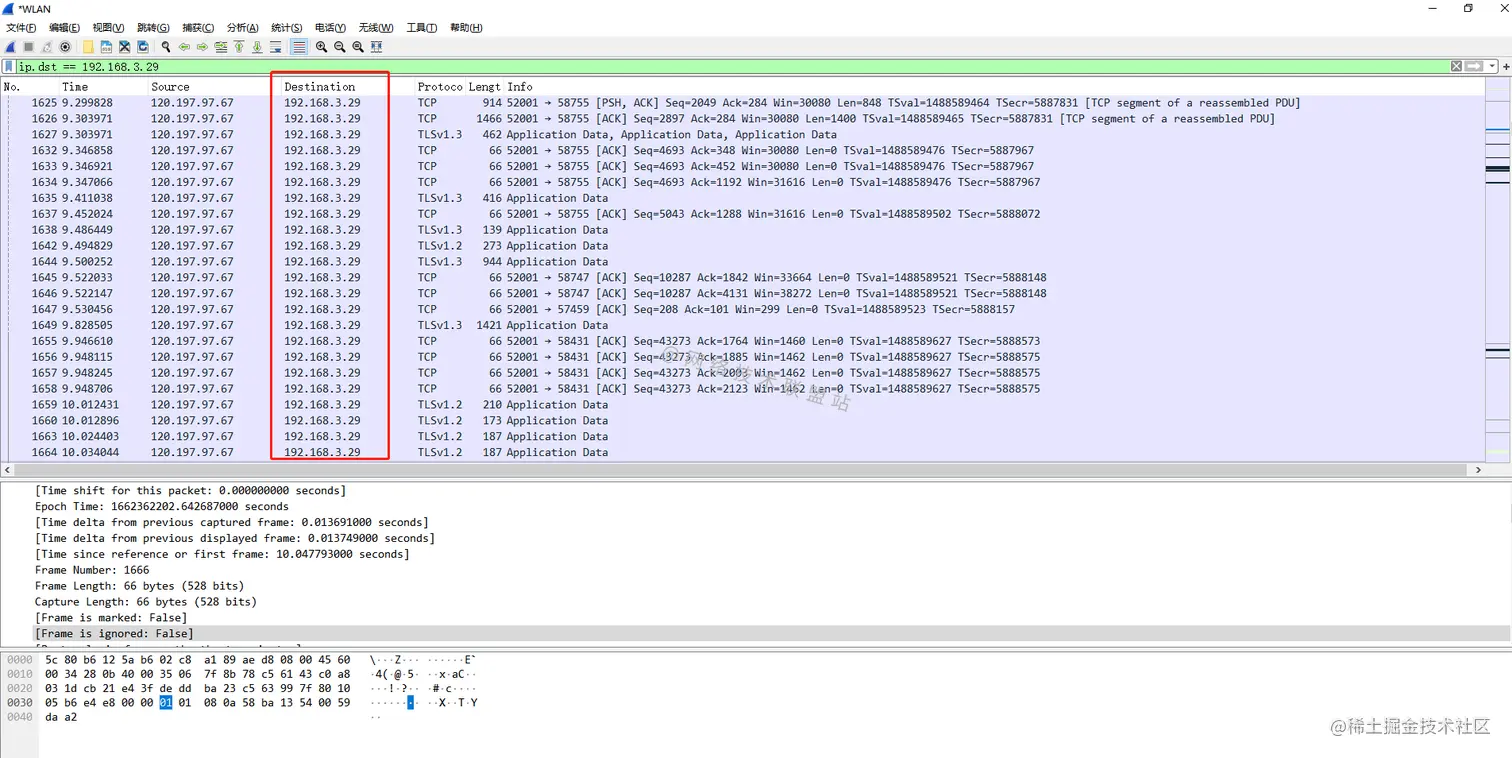Go back to the previous packet in history

pyautogui.click(x=184, y=47)
